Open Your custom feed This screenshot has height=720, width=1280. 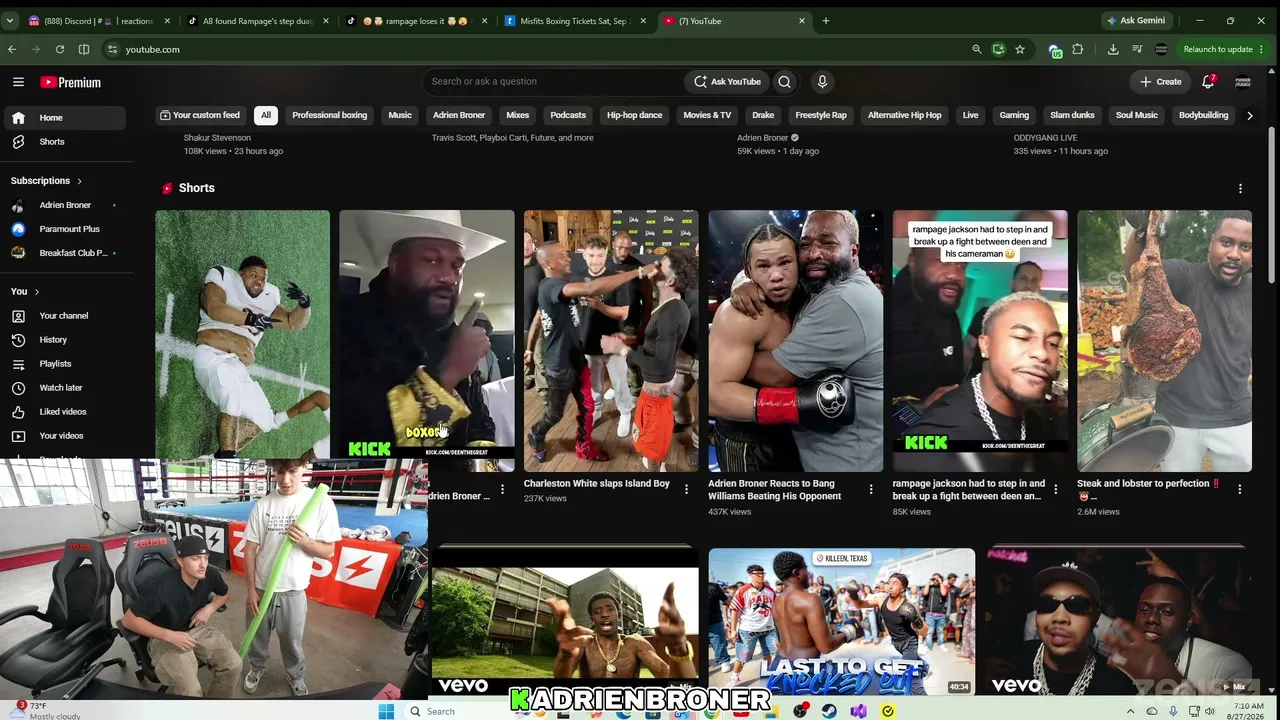[200, 115]
